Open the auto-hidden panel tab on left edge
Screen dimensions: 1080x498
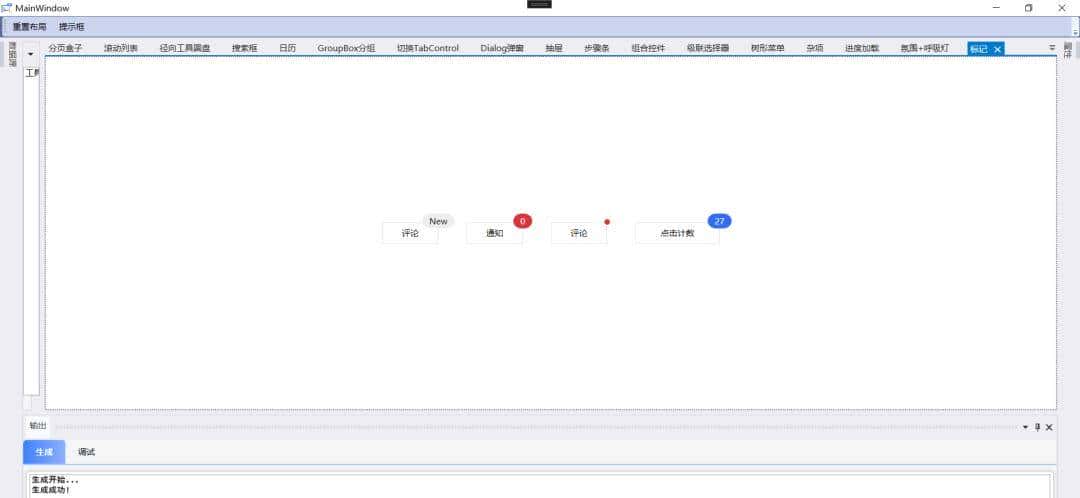(12, 54)
